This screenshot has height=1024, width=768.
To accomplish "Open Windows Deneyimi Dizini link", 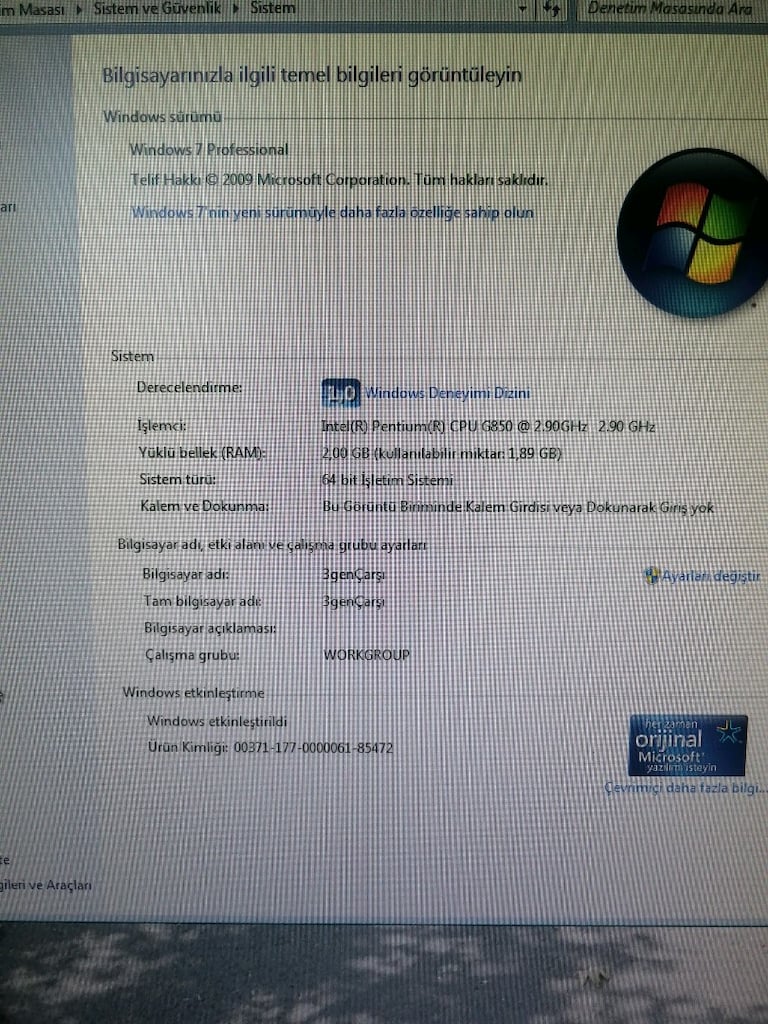I will click(x=447, y=392).
